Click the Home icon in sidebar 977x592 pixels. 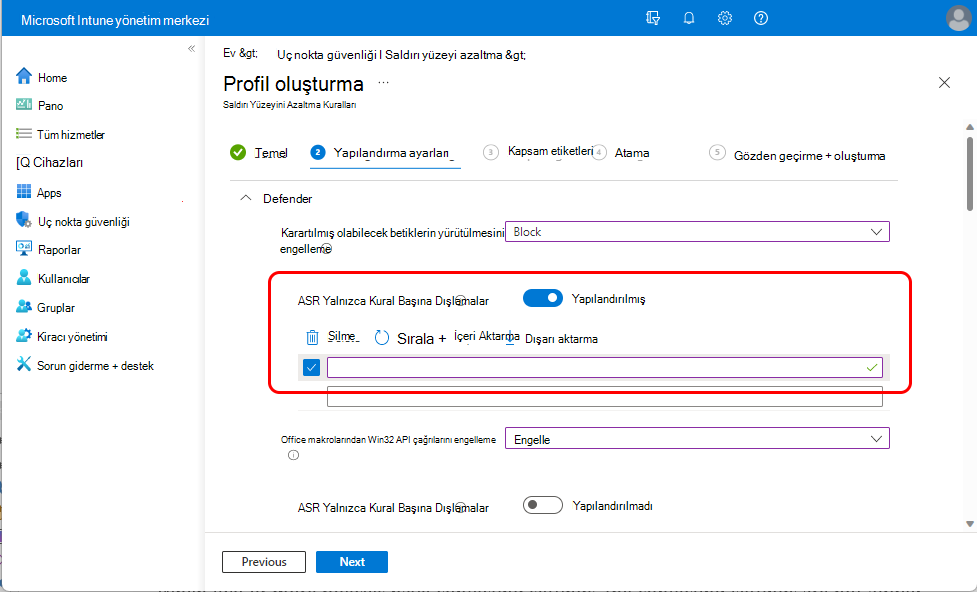24,76
